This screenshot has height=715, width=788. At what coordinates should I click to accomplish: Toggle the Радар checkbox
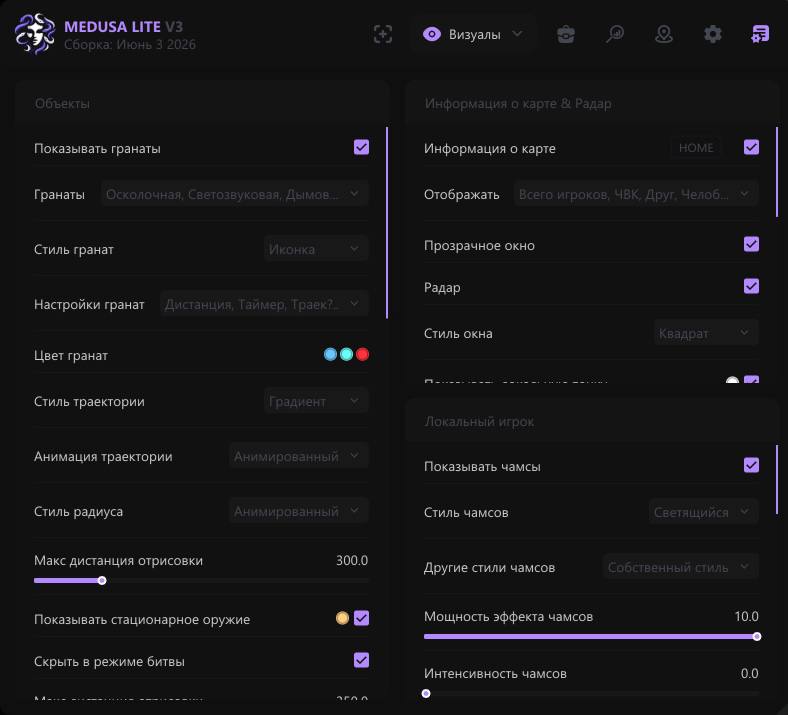tap(751, 286)
